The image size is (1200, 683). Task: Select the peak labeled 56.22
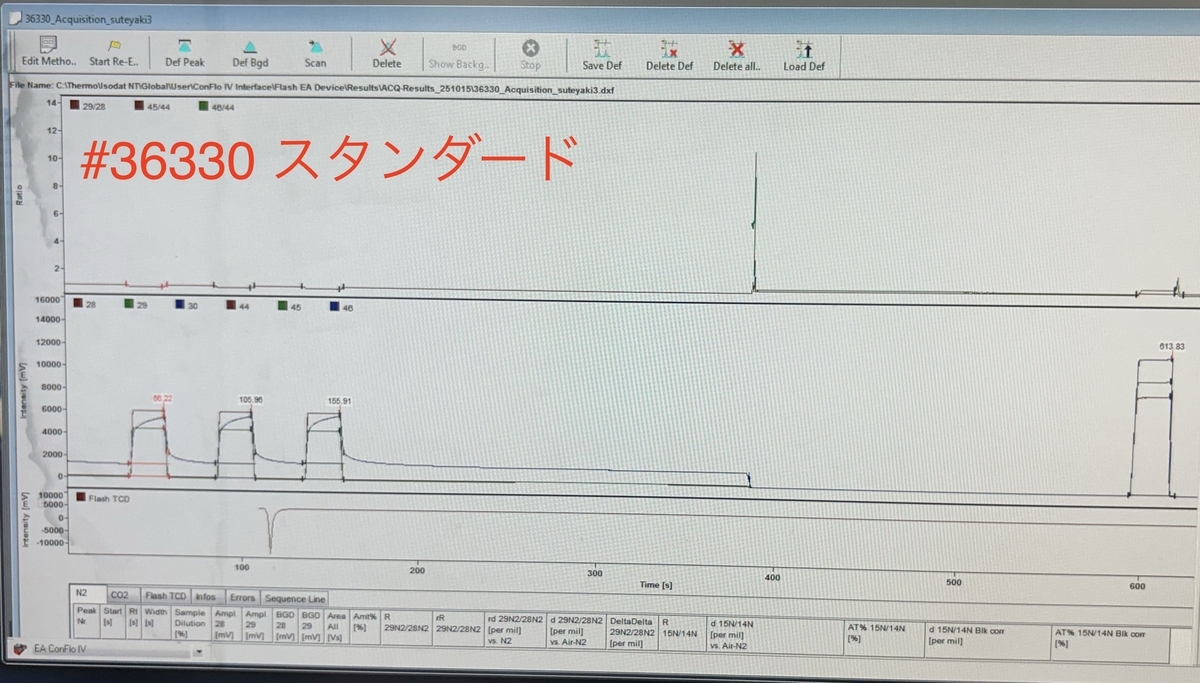click(x=162, y=398)
